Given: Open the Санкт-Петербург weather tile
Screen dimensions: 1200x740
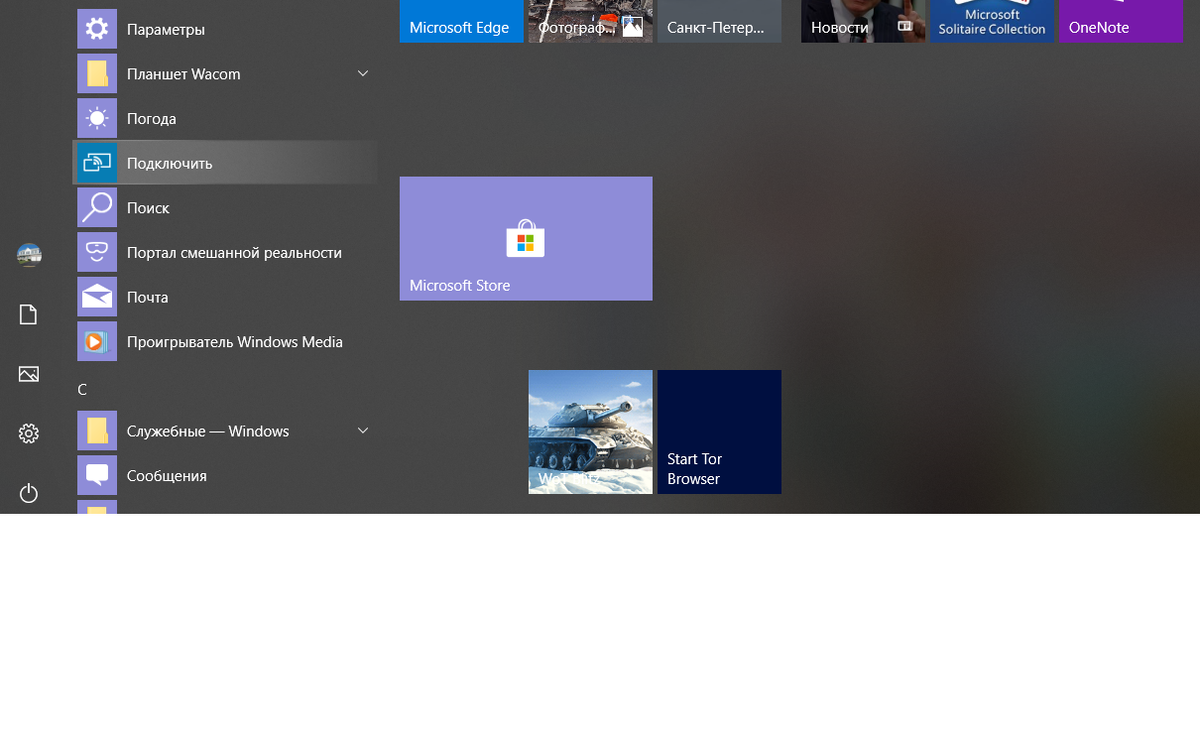Looking at the screenshot, I should pyautogui.click(x=719, y=21).
